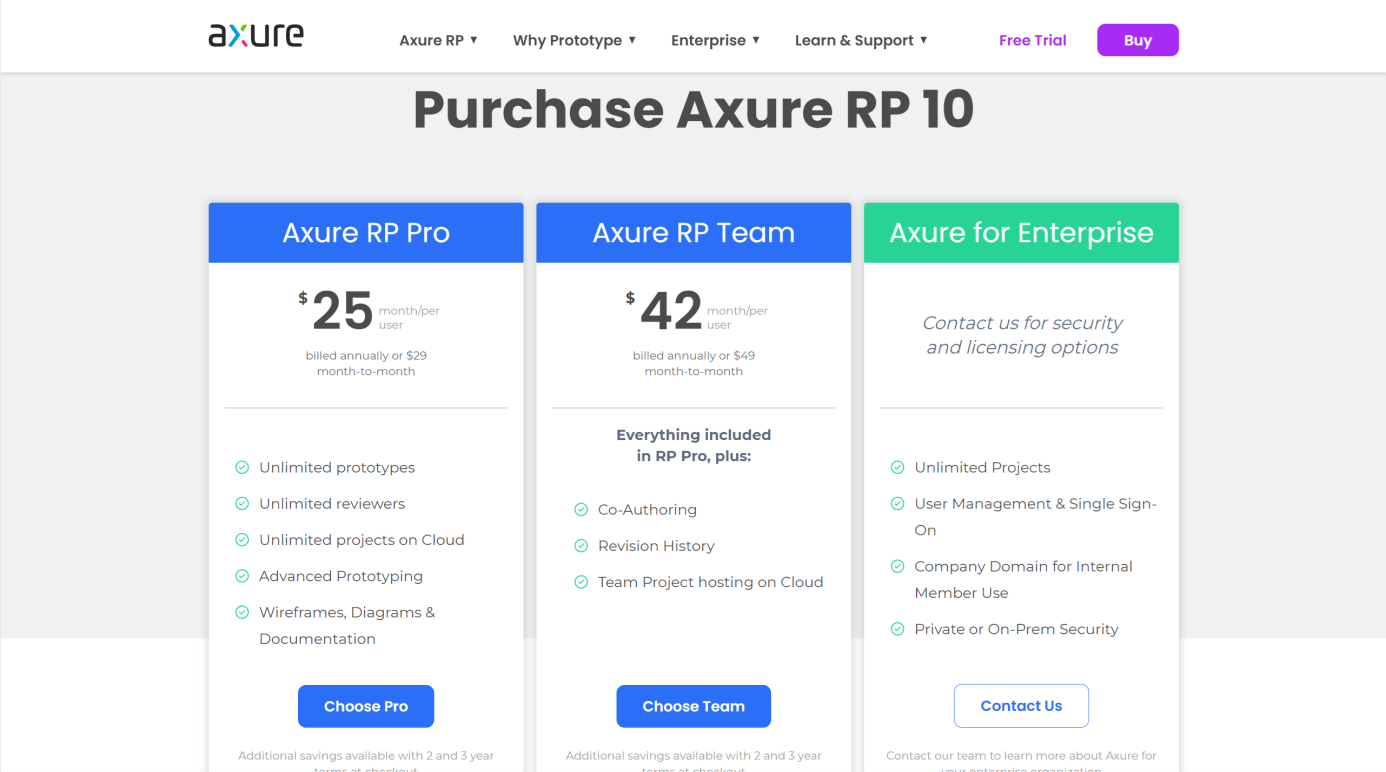1386x772 pixels.
Task: Click the 'Advanced Prototyping' feature text
Action: pyautogui.click(x=341, y=576)
